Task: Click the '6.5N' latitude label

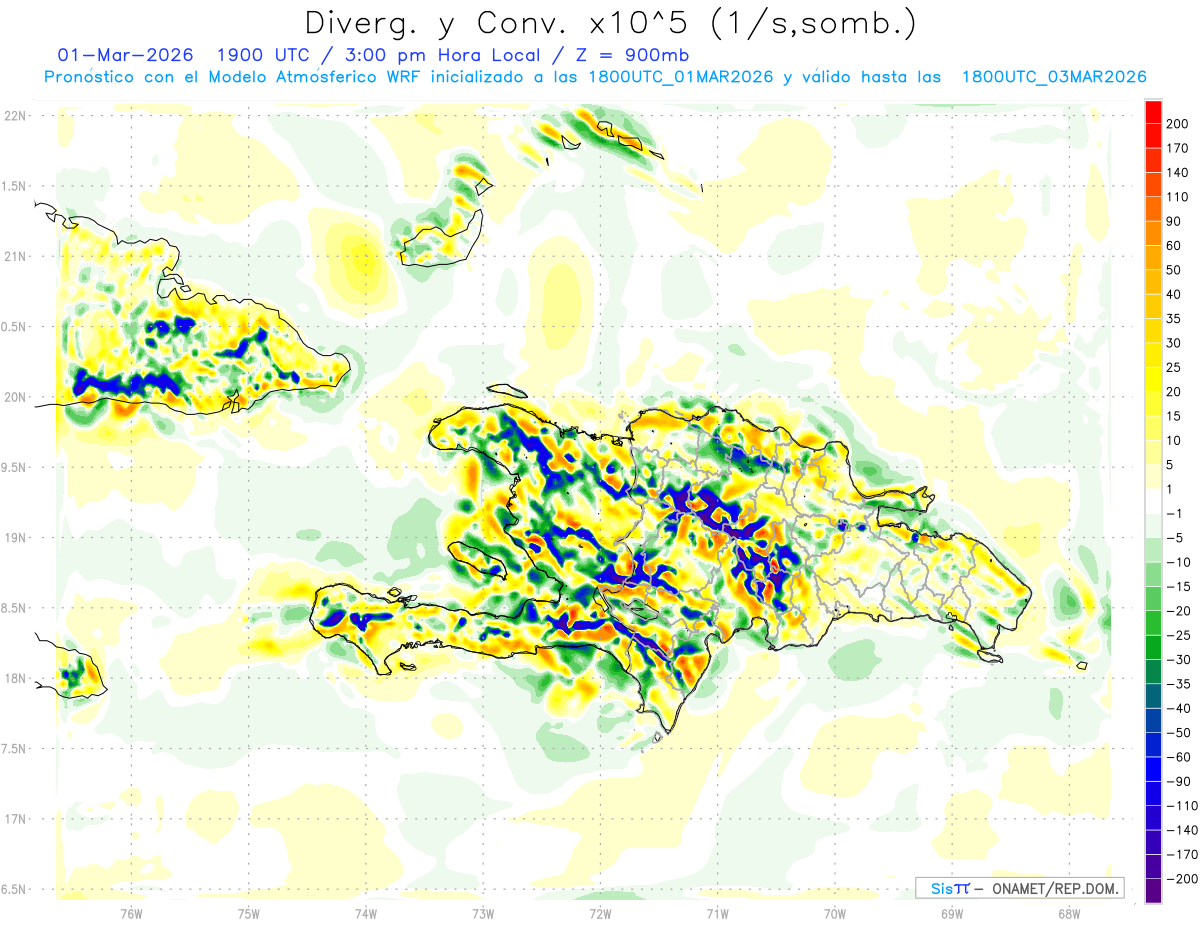Action: (14, 890)
